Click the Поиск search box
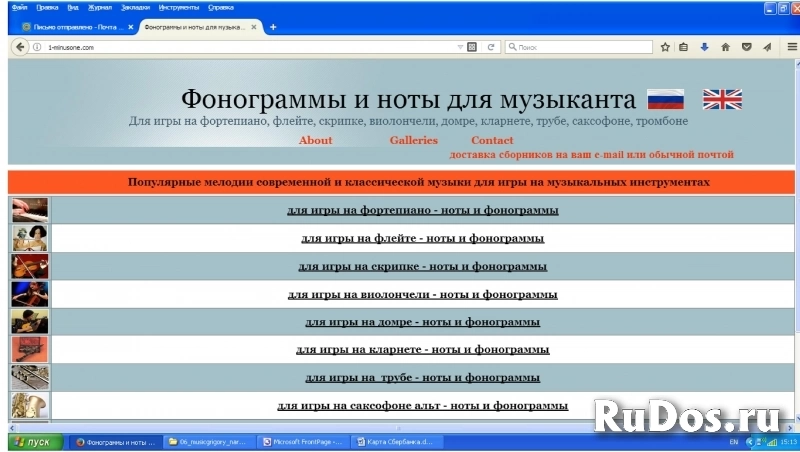Screen dimensions: 800x452 click(579, 47)
